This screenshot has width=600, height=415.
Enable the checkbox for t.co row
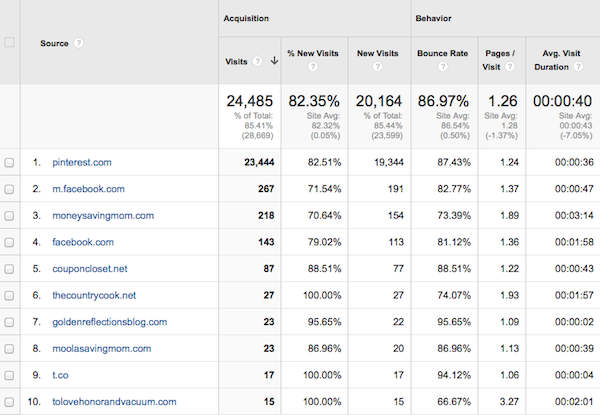coord(10,376)
